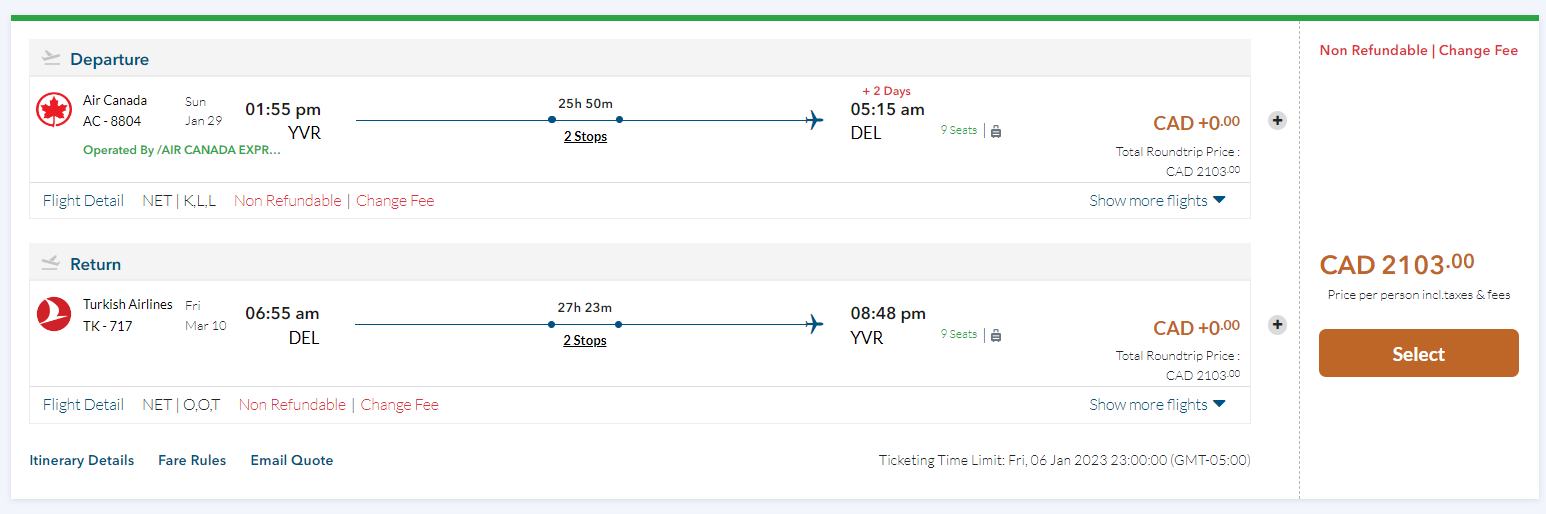Click the Departure takeoff plane icon
The image size is (1546, 514).
pyautogui.click(x=51, y=59)
